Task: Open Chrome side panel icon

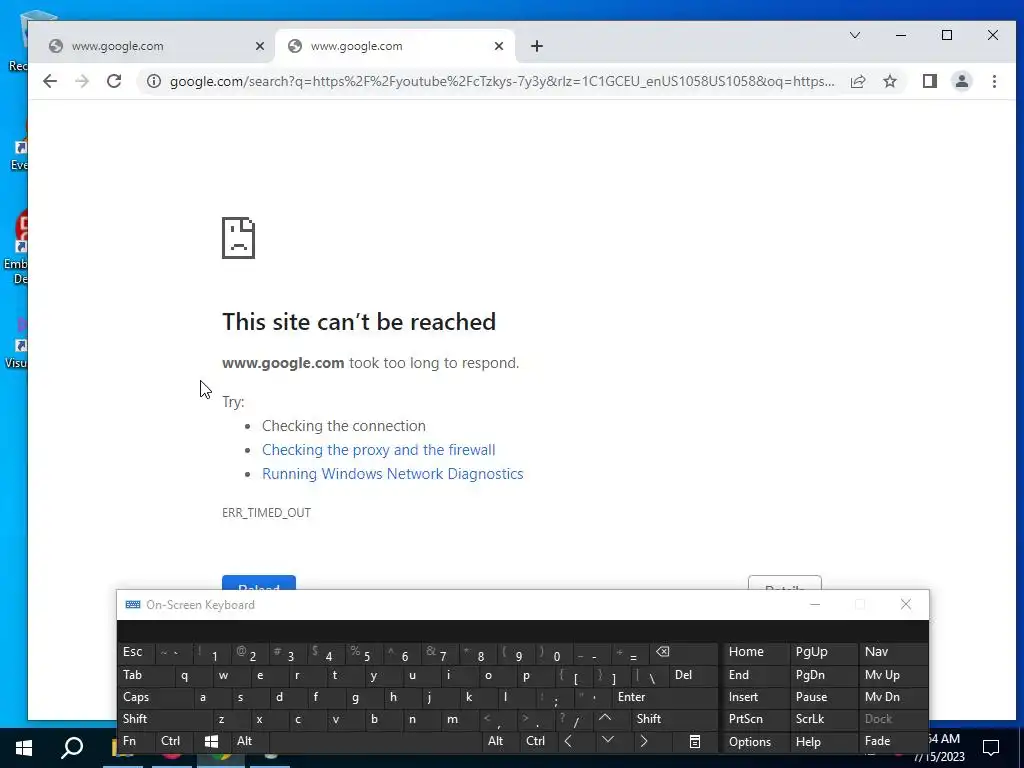Action: pyautogui.click(x=930, y=81)
